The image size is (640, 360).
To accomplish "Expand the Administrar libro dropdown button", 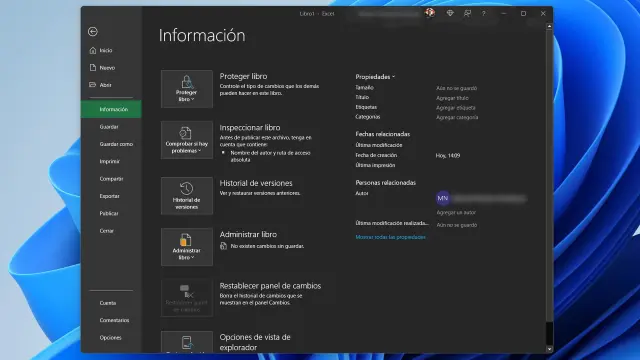I will [x=187, y=247].
